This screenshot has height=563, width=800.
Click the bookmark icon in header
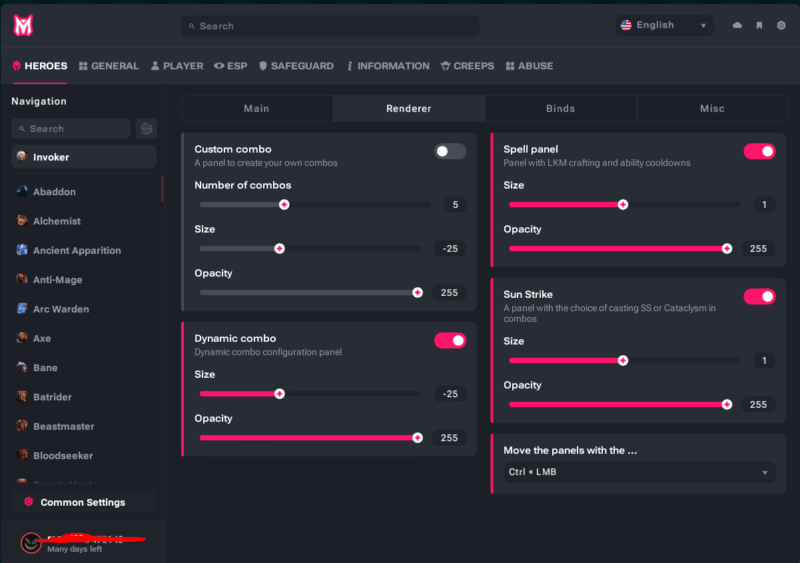click(x=759, y=25)
